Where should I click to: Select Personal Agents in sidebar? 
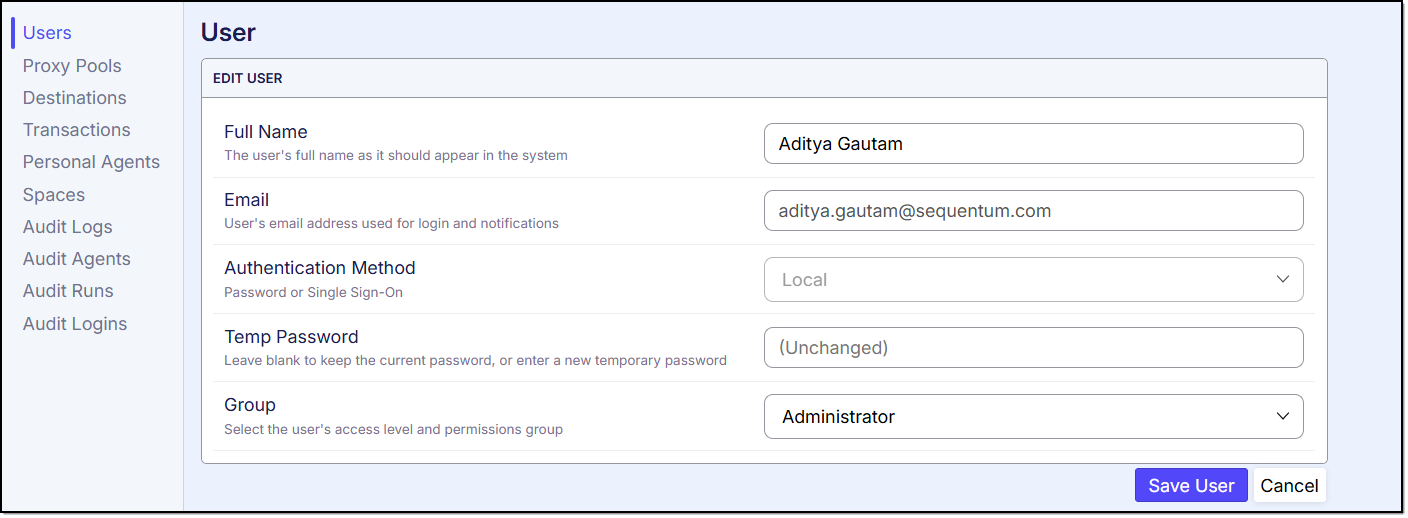coord(91,162)
